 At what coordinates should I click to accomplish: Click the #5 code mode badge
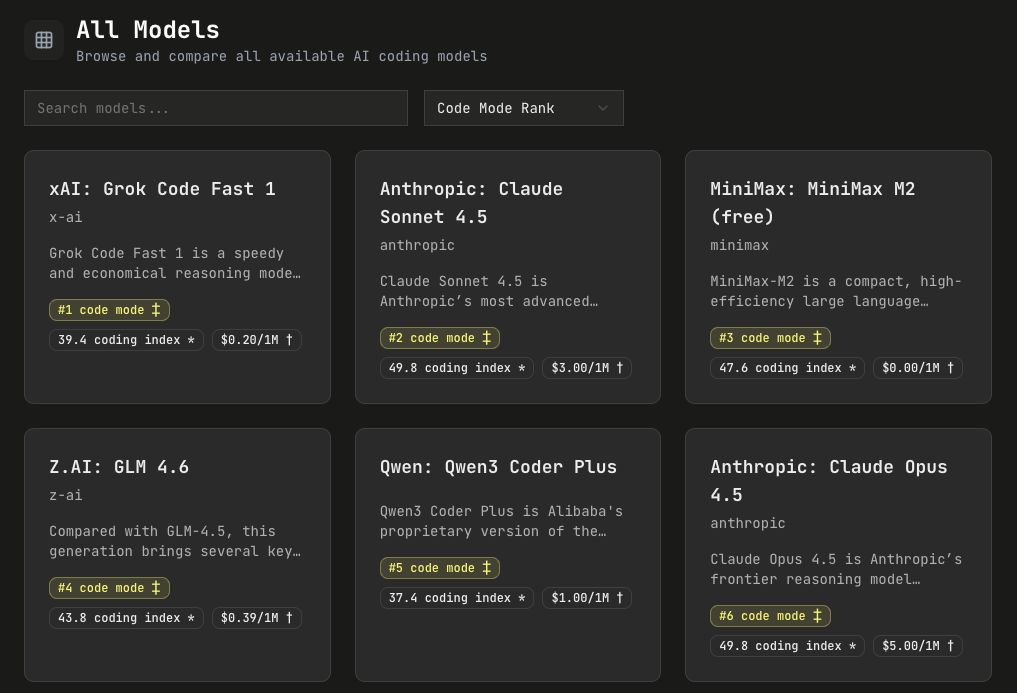point(440,567)
